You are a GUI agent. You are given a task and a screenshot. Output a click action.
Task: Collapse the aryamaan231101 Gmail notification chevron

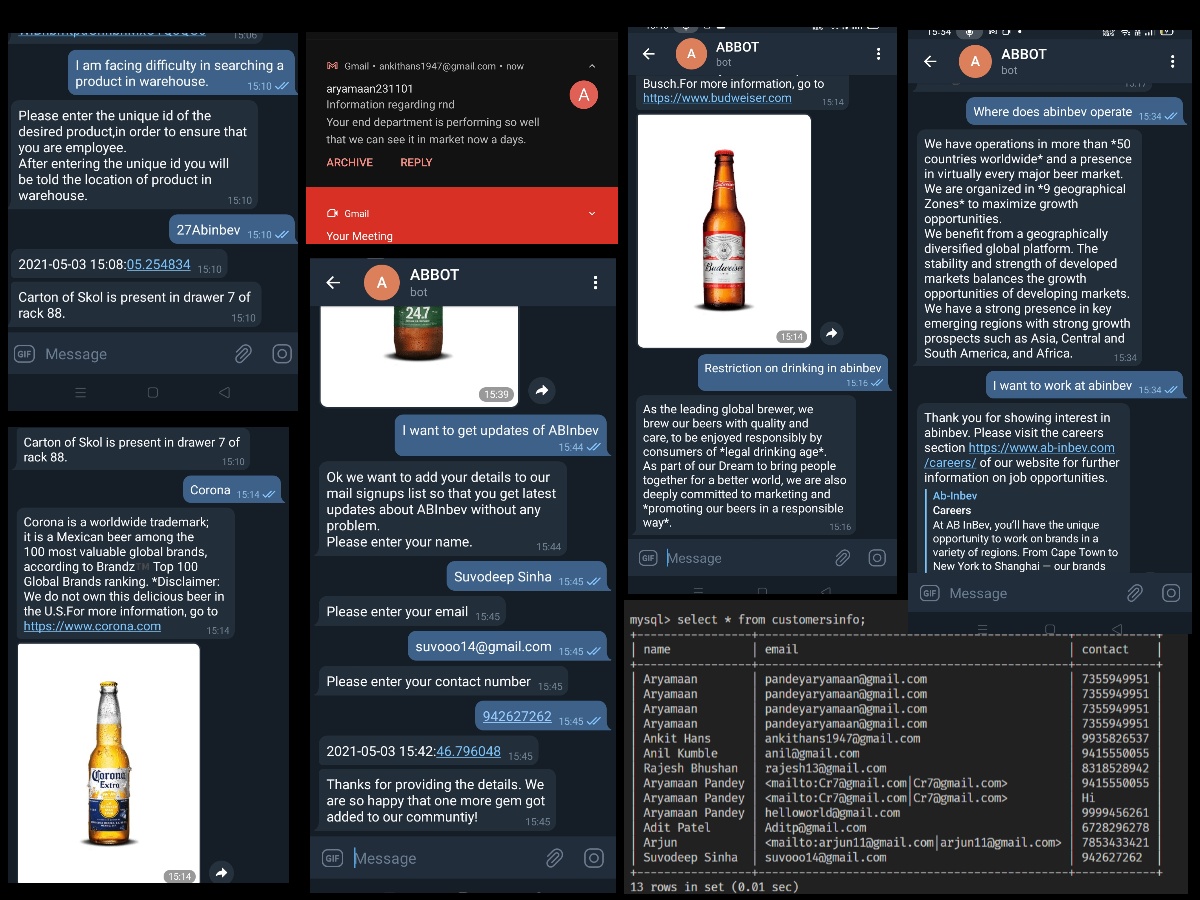(592, 66)
